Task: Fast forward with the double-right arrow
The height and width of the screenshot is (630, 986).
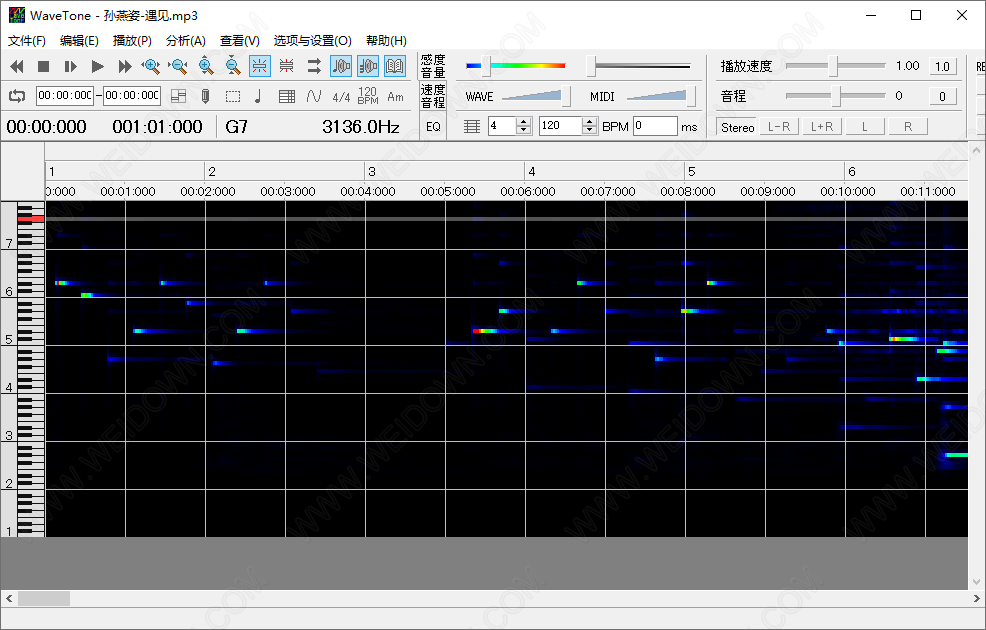Action: click(125, 66)
